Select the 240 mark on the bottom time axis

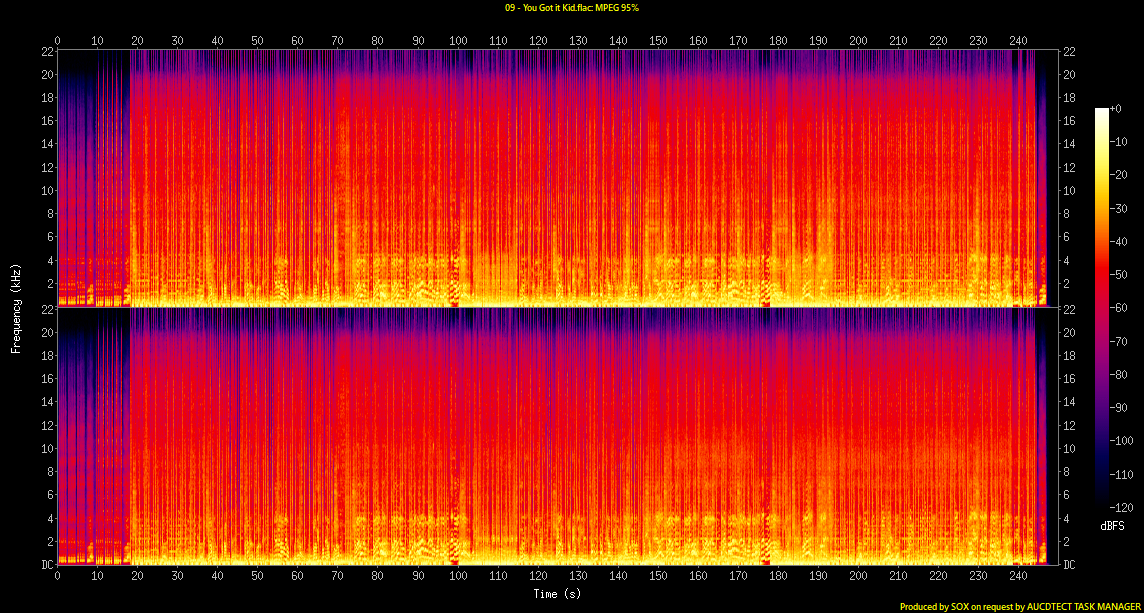click(x=1018, y=578)
